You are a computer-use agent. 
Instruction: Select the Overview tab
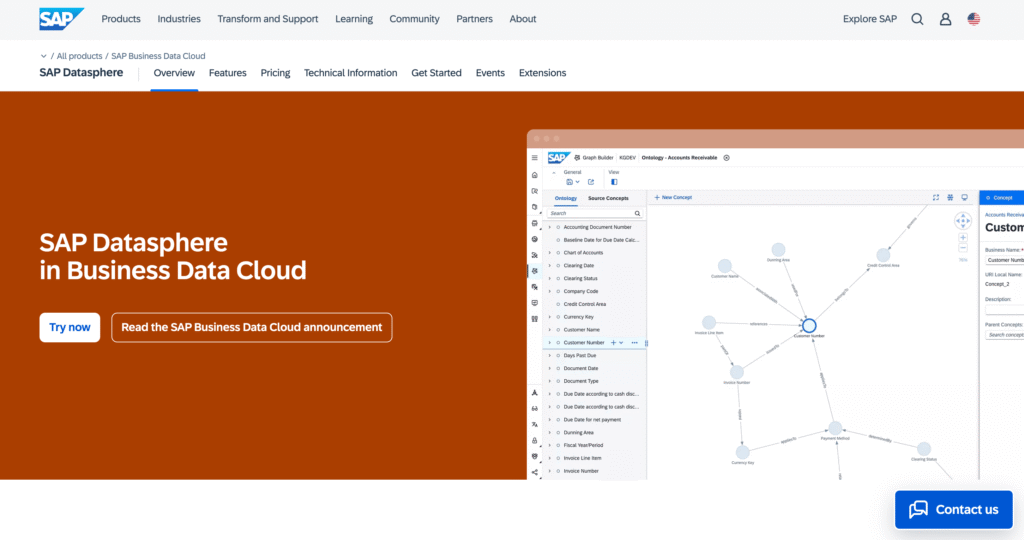(174, 73)
